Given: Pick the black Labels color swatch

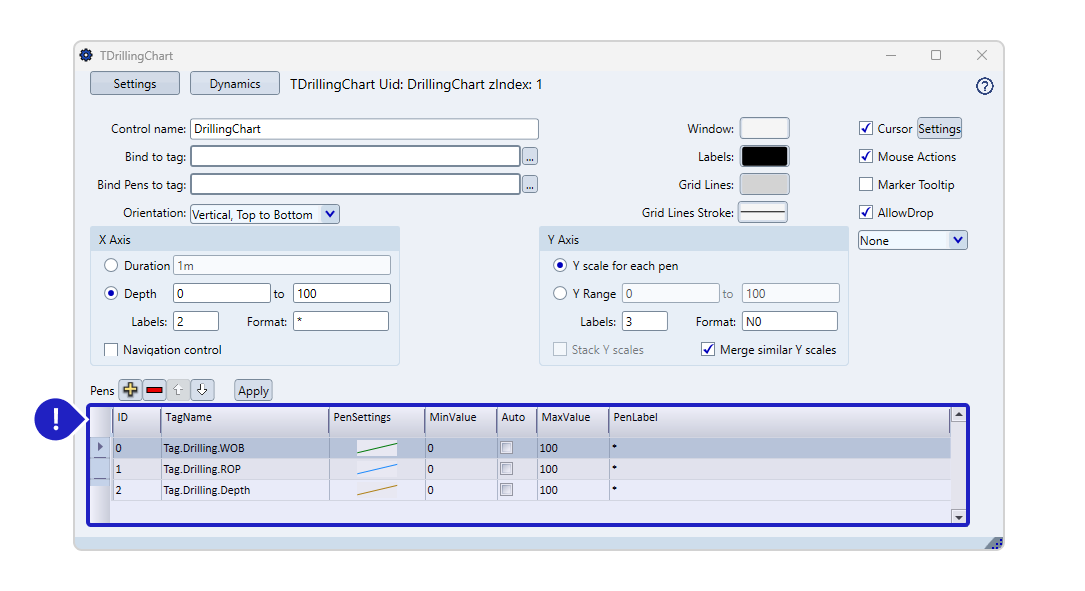Looking at the screenshot, I should point(764,157).
